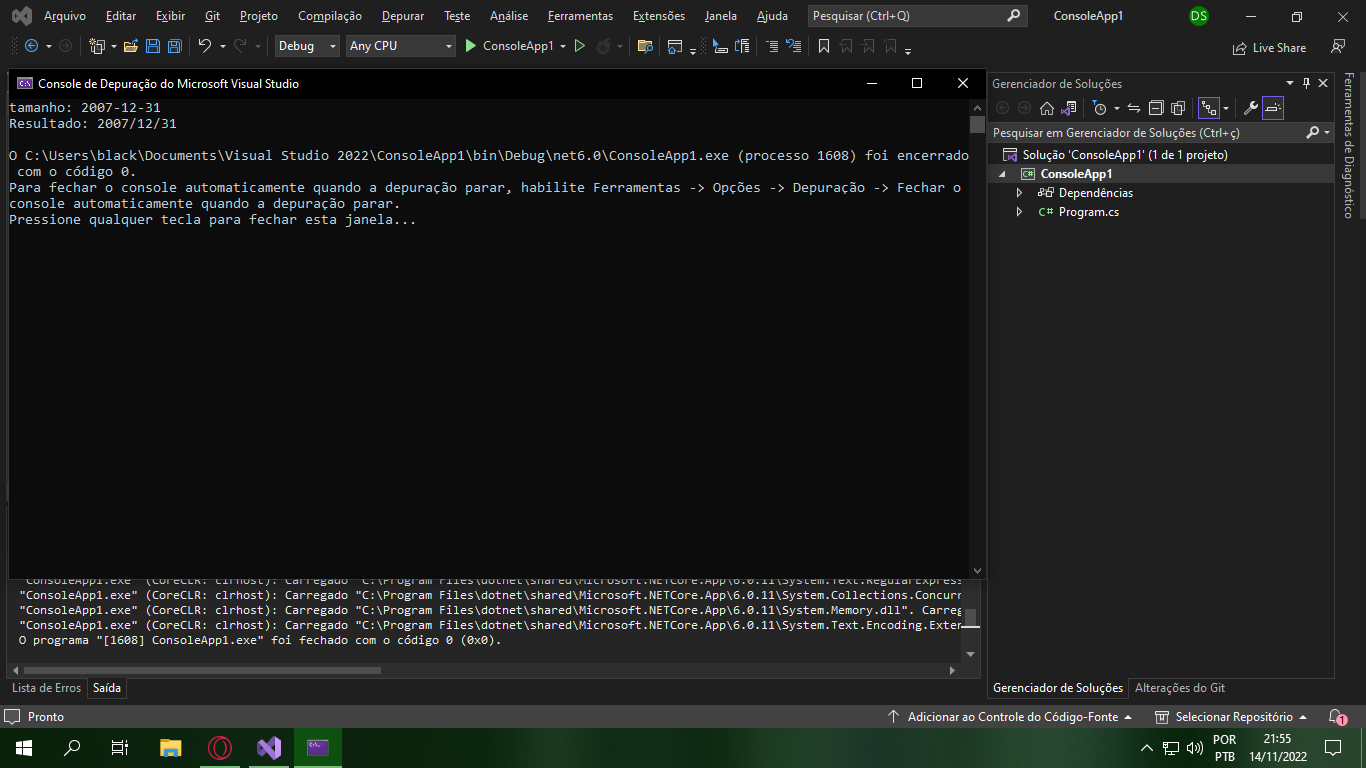Expand the Dependências node
Viewport: 1366px width, 768px height.
click(x=1019, y=193)
